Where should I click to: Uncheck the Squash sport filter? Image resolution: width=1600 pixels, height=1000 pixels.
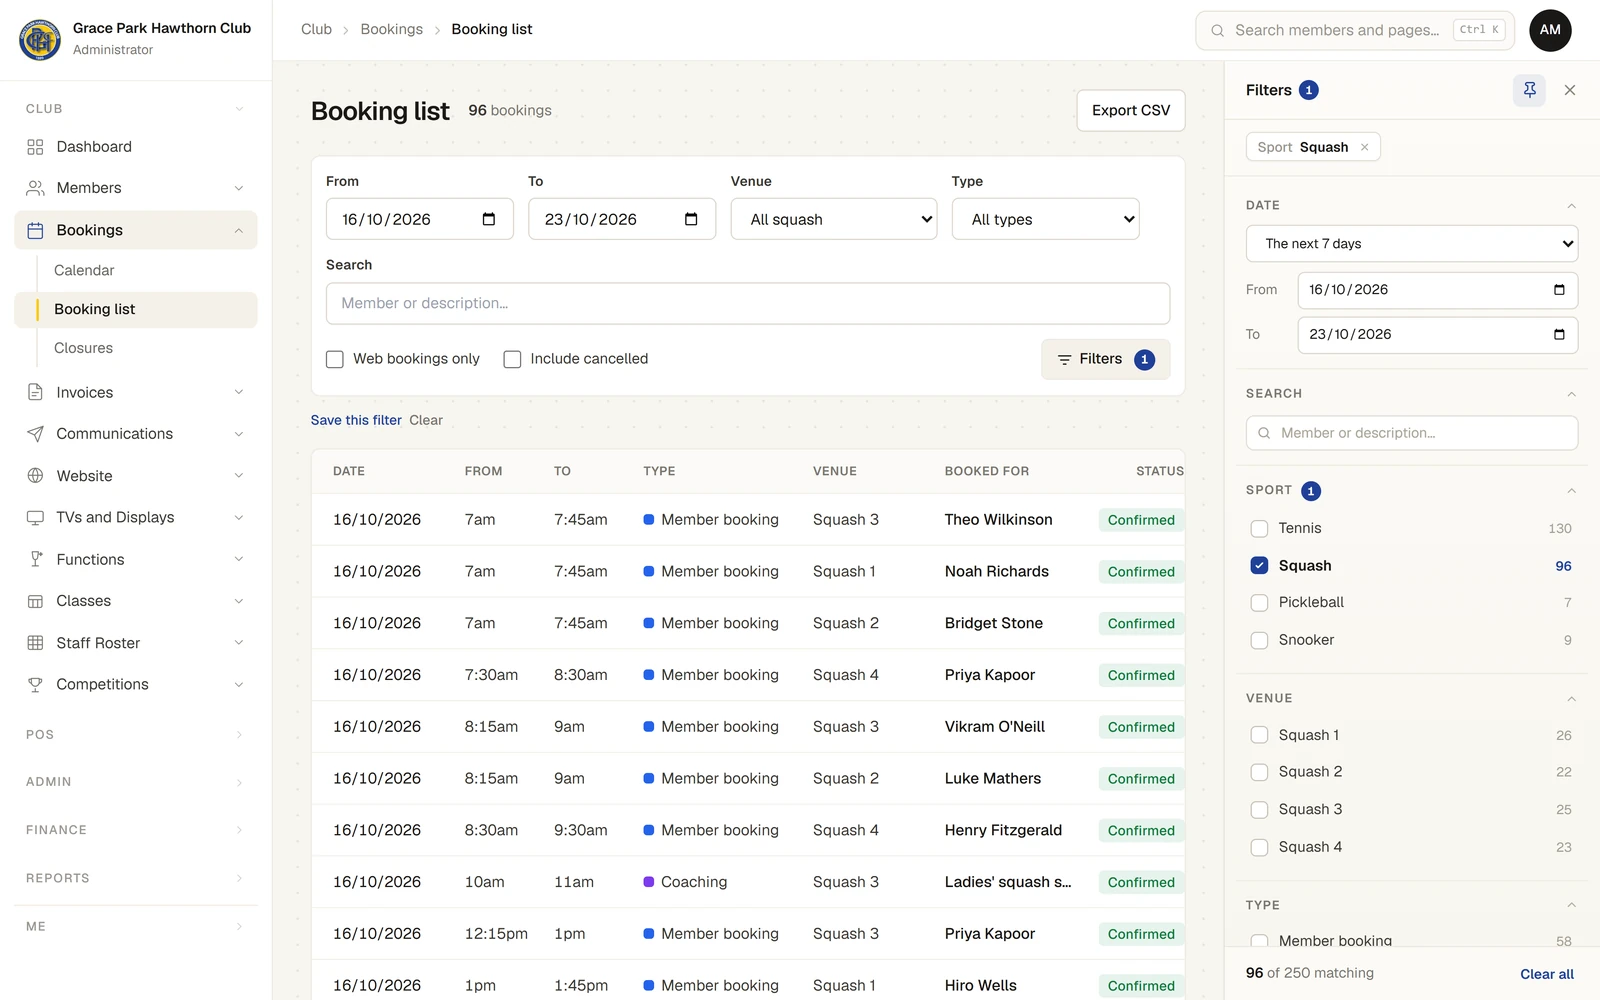pos(1259,565)
